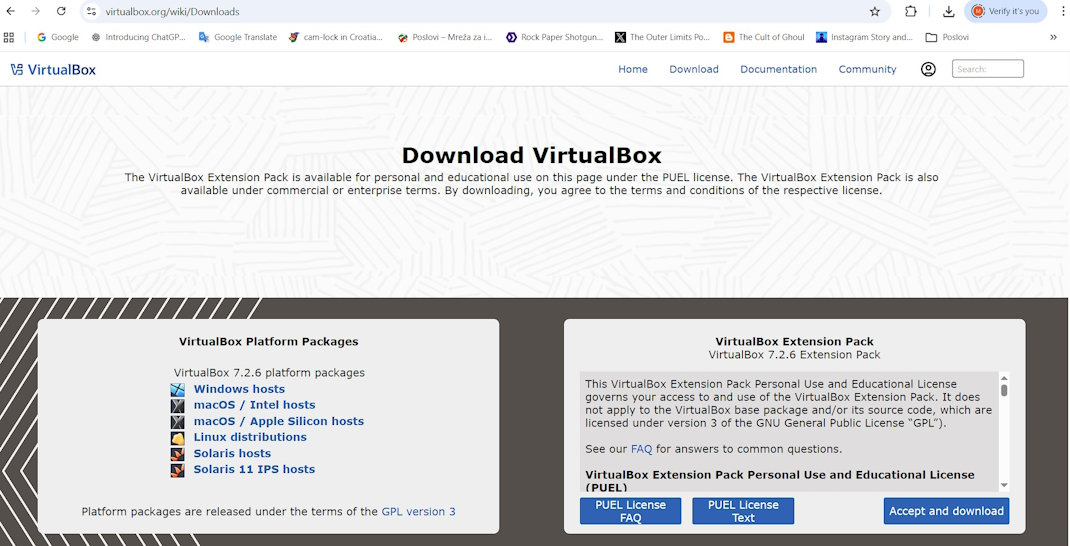Show more bookmarks with the double chevron
This screenshot has width=1070, height=546.
tap(1053, 38)
